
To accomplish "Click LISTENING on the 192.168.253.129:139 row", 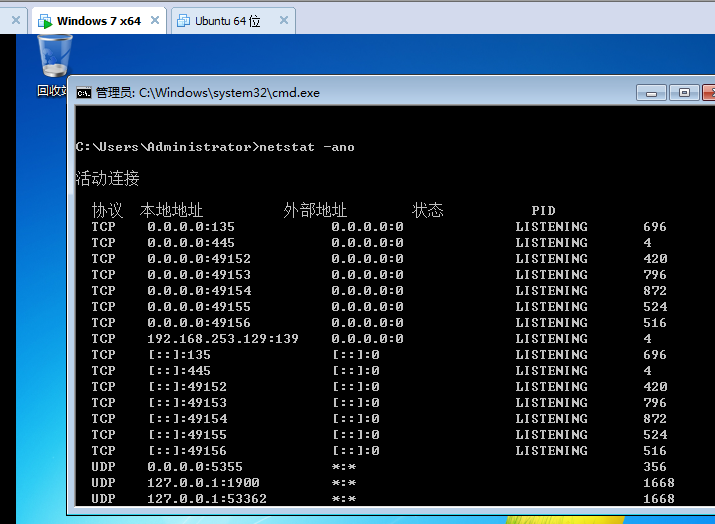I will [552, 339].
